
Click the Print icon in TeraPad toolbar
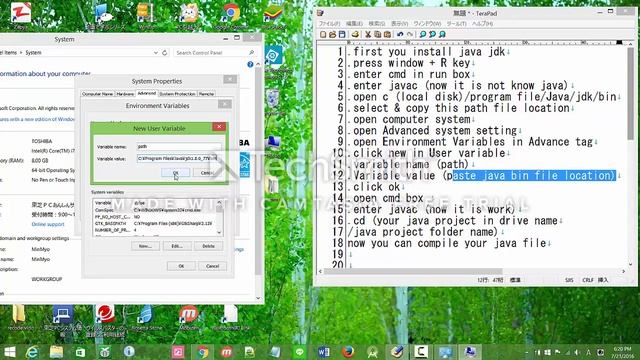coord(355,35)
